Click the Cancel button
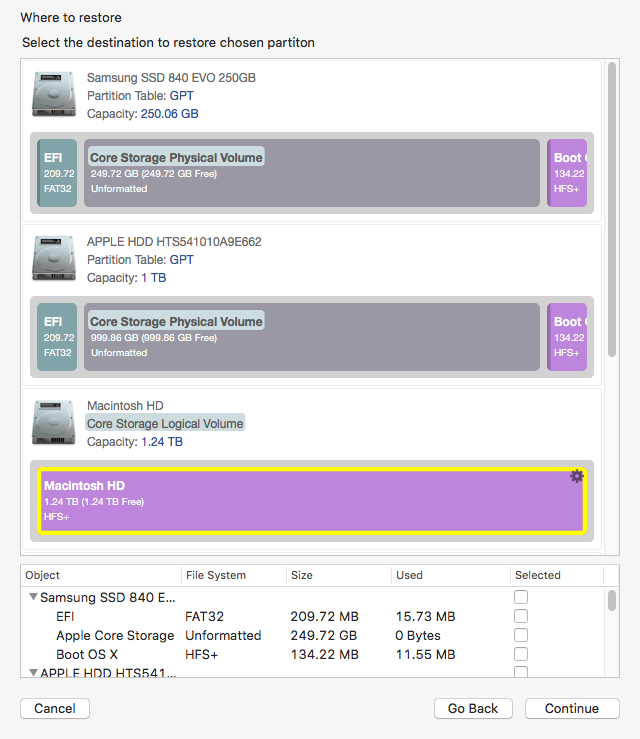The height and width of the screenshot is (739, 640). [x=55, y=708]
